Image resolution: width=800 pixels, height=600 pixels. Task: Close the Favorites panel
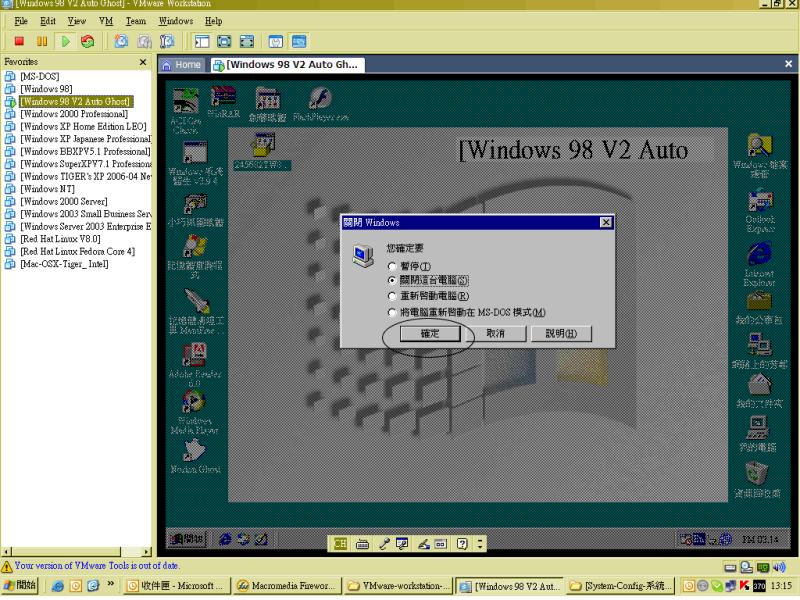143,62
